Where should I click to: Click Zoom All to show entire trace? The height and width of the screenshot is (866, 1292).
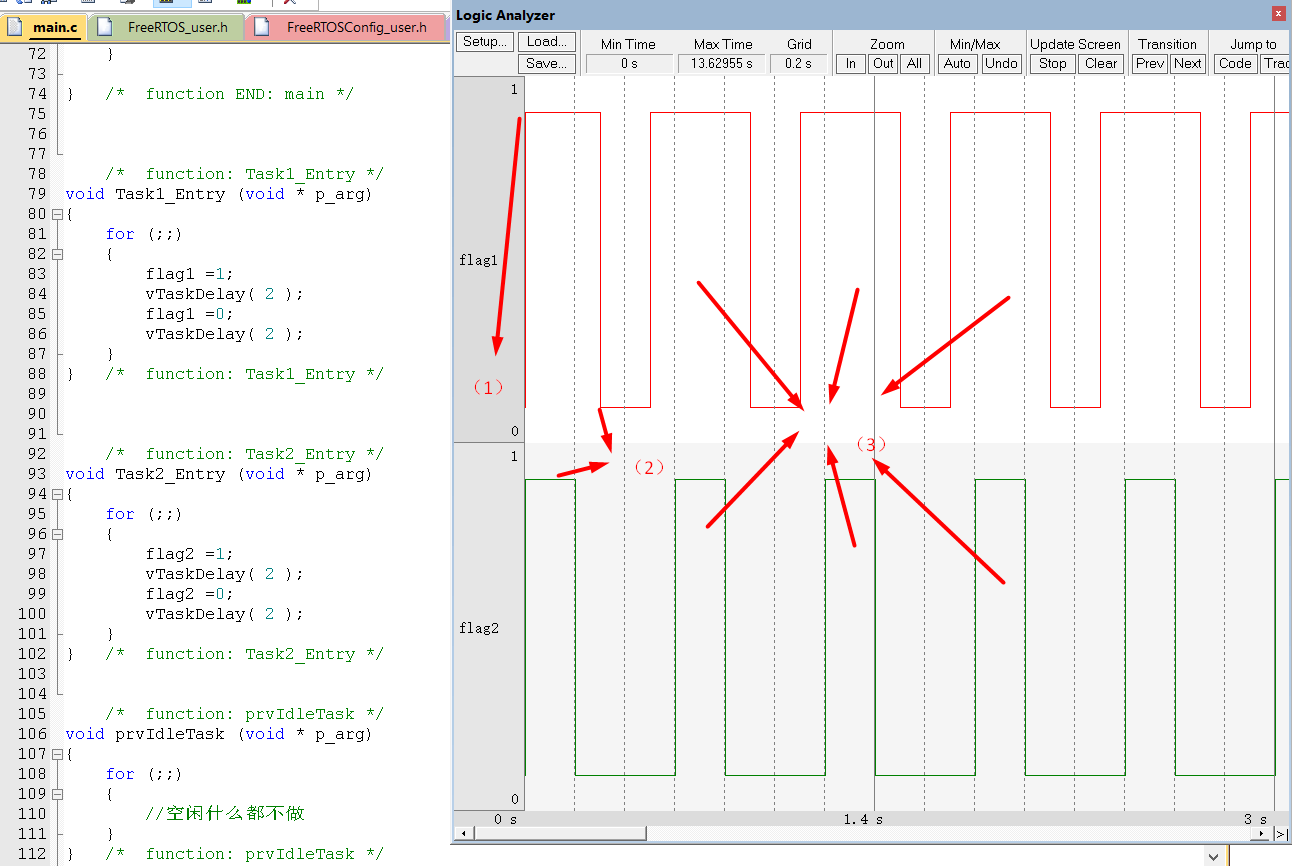point(914,64)
